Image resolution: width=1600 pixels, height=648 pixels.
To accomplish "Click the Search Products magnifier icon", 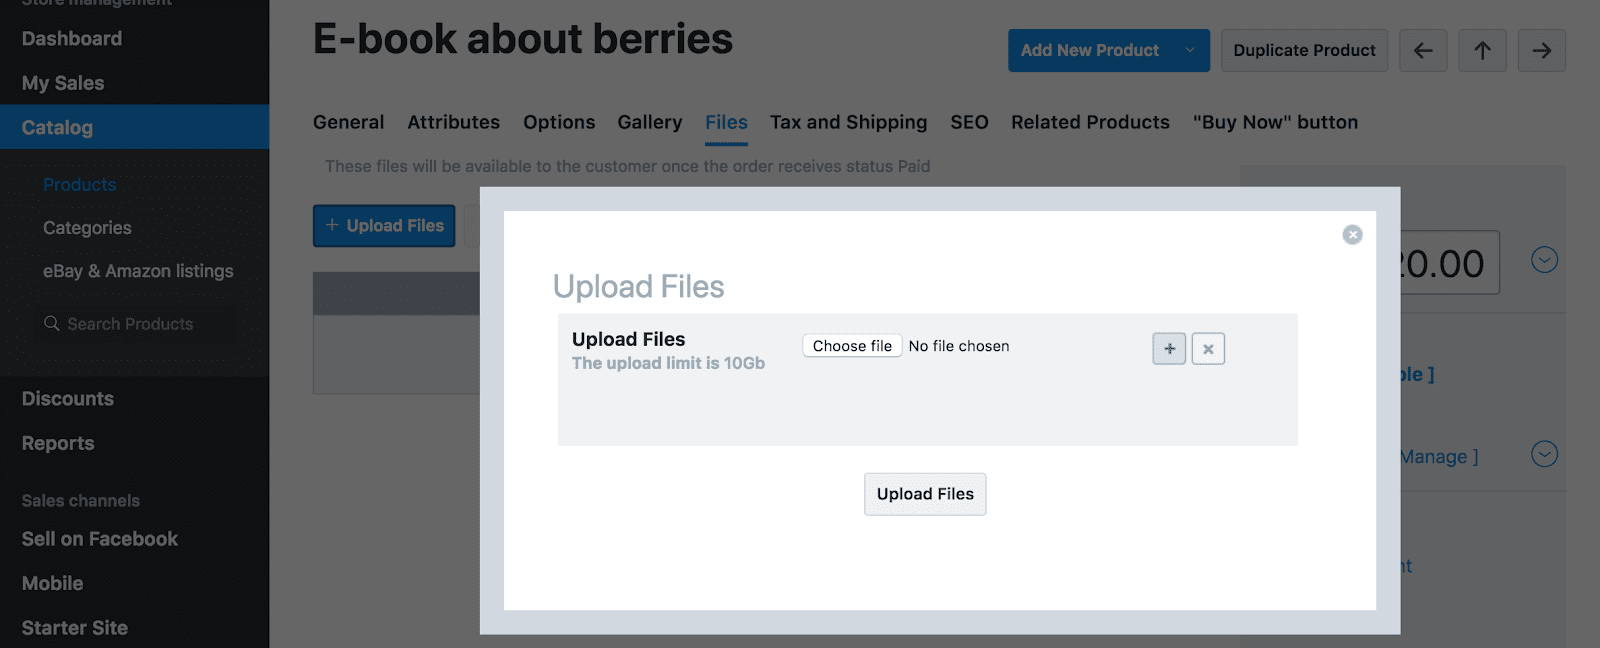I will tap(52, 324).
